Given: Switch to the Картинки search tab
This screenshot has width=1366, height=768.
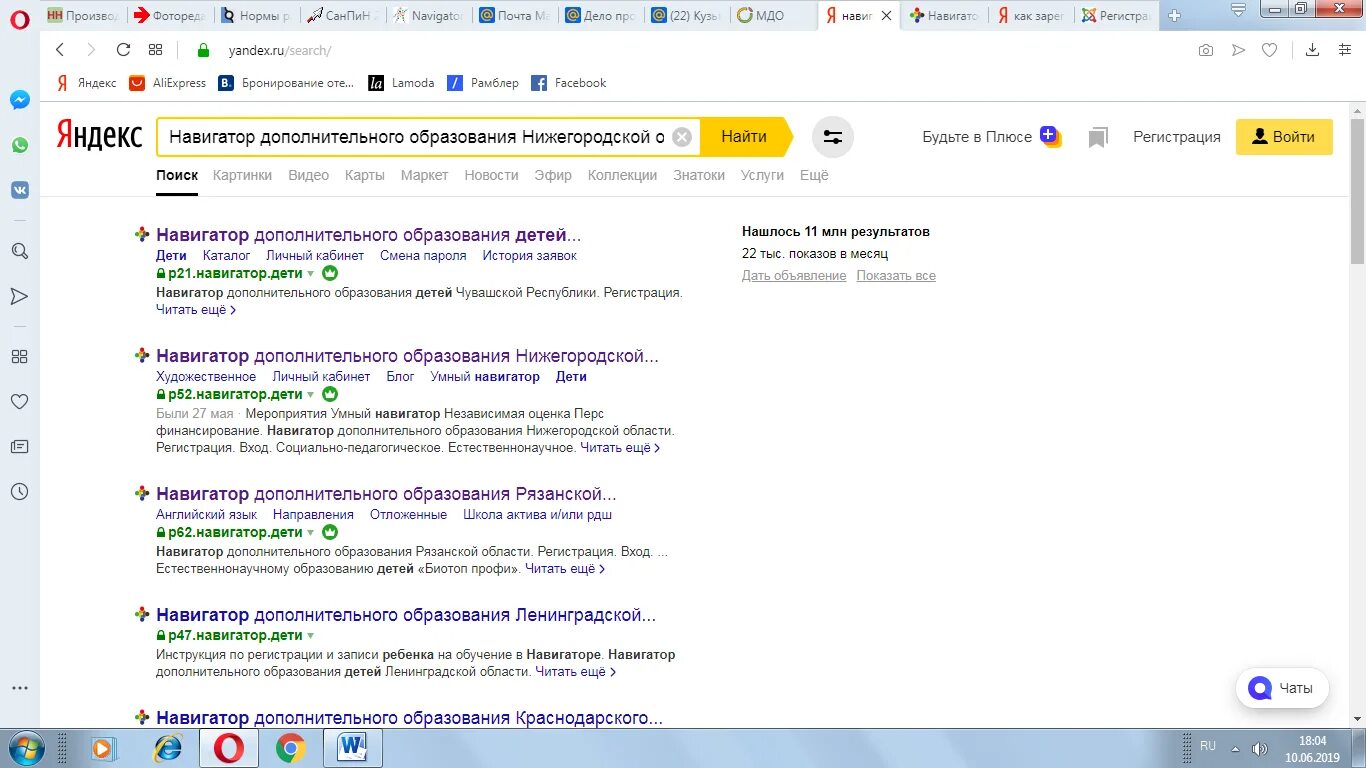Looking at the screenshot, I should (x=242, y=175).
